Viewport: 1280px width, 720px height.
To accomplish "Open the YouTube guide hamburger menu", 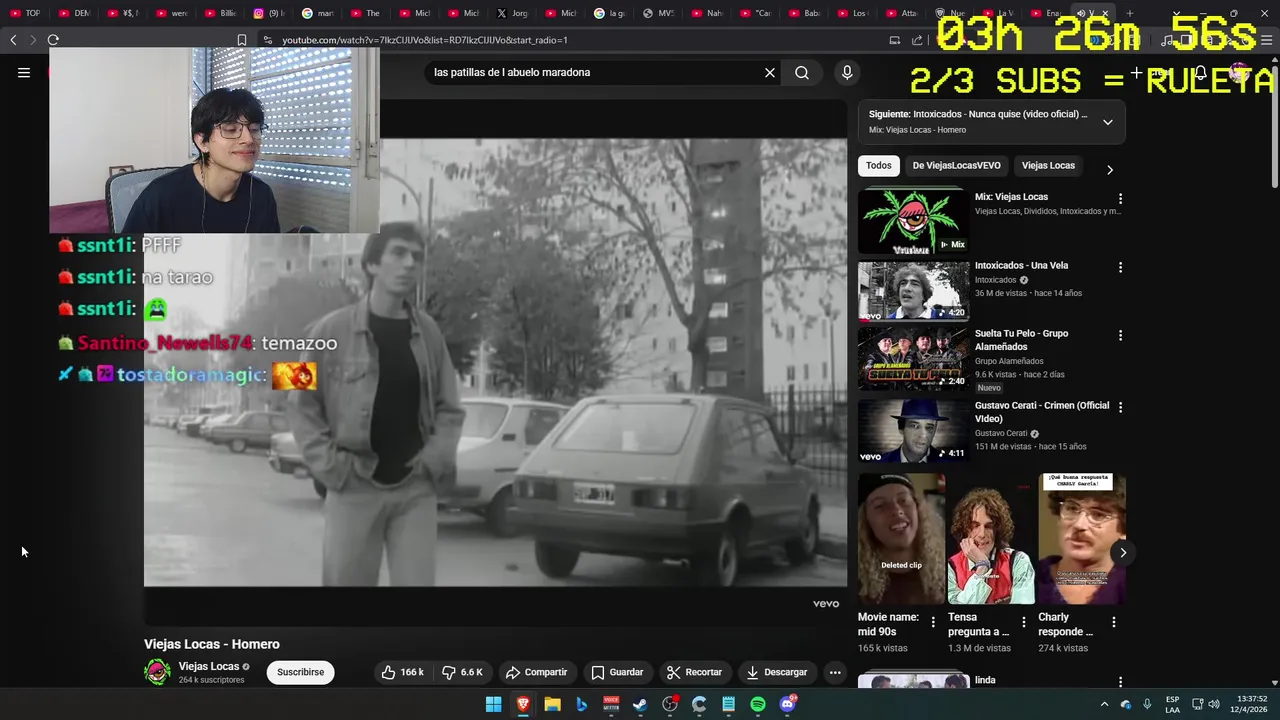I will tap(24, 72).
